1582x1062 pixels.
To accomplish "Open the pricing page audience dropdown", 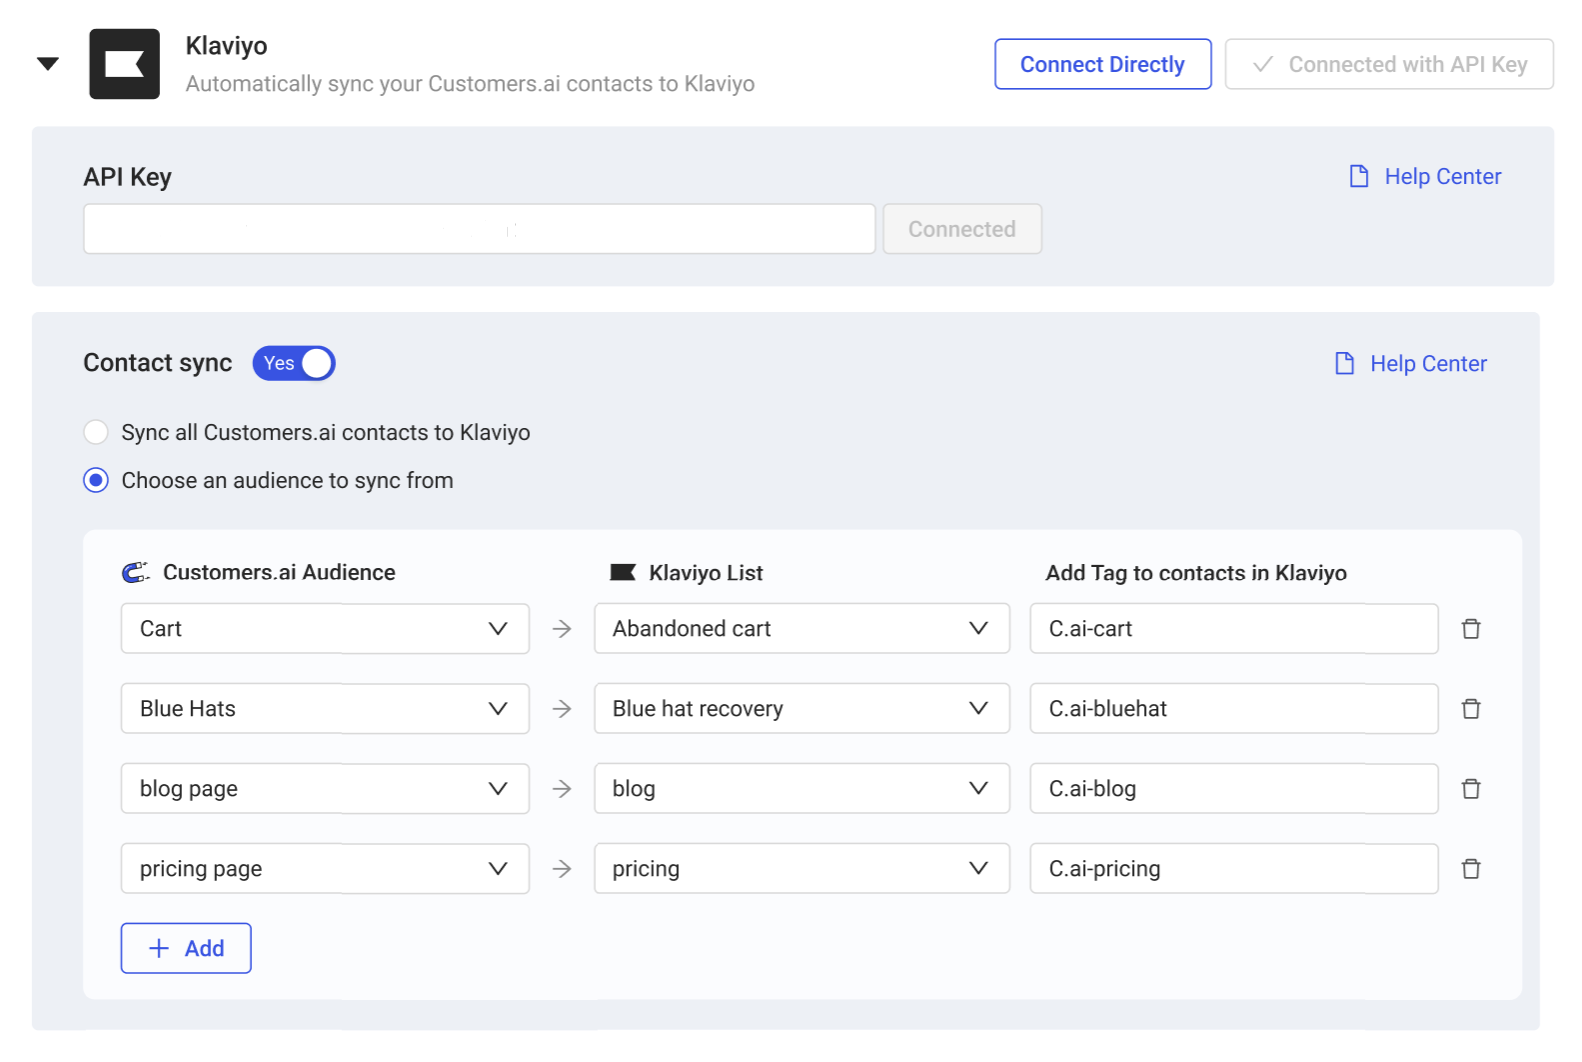I will pyautogui.click(x=325, y=869).
